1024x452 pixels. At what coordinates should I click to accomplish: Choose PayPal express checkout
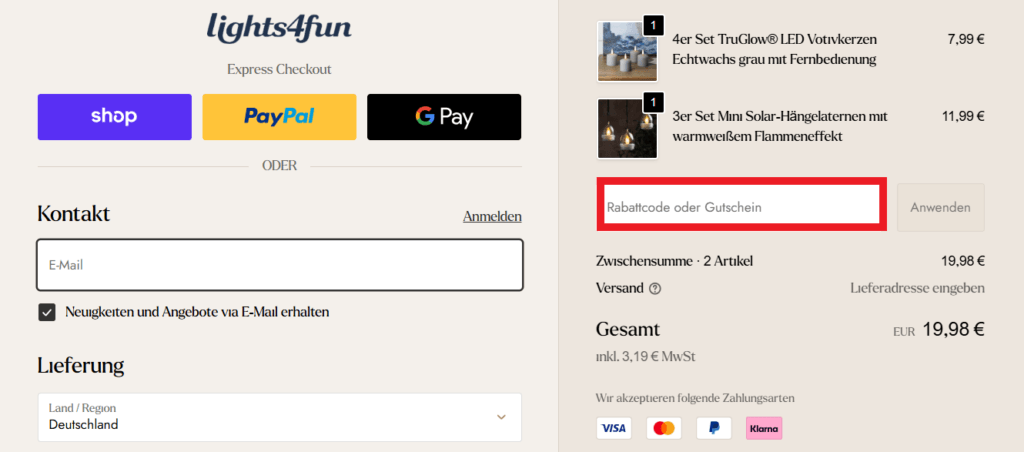click(279, 117)
